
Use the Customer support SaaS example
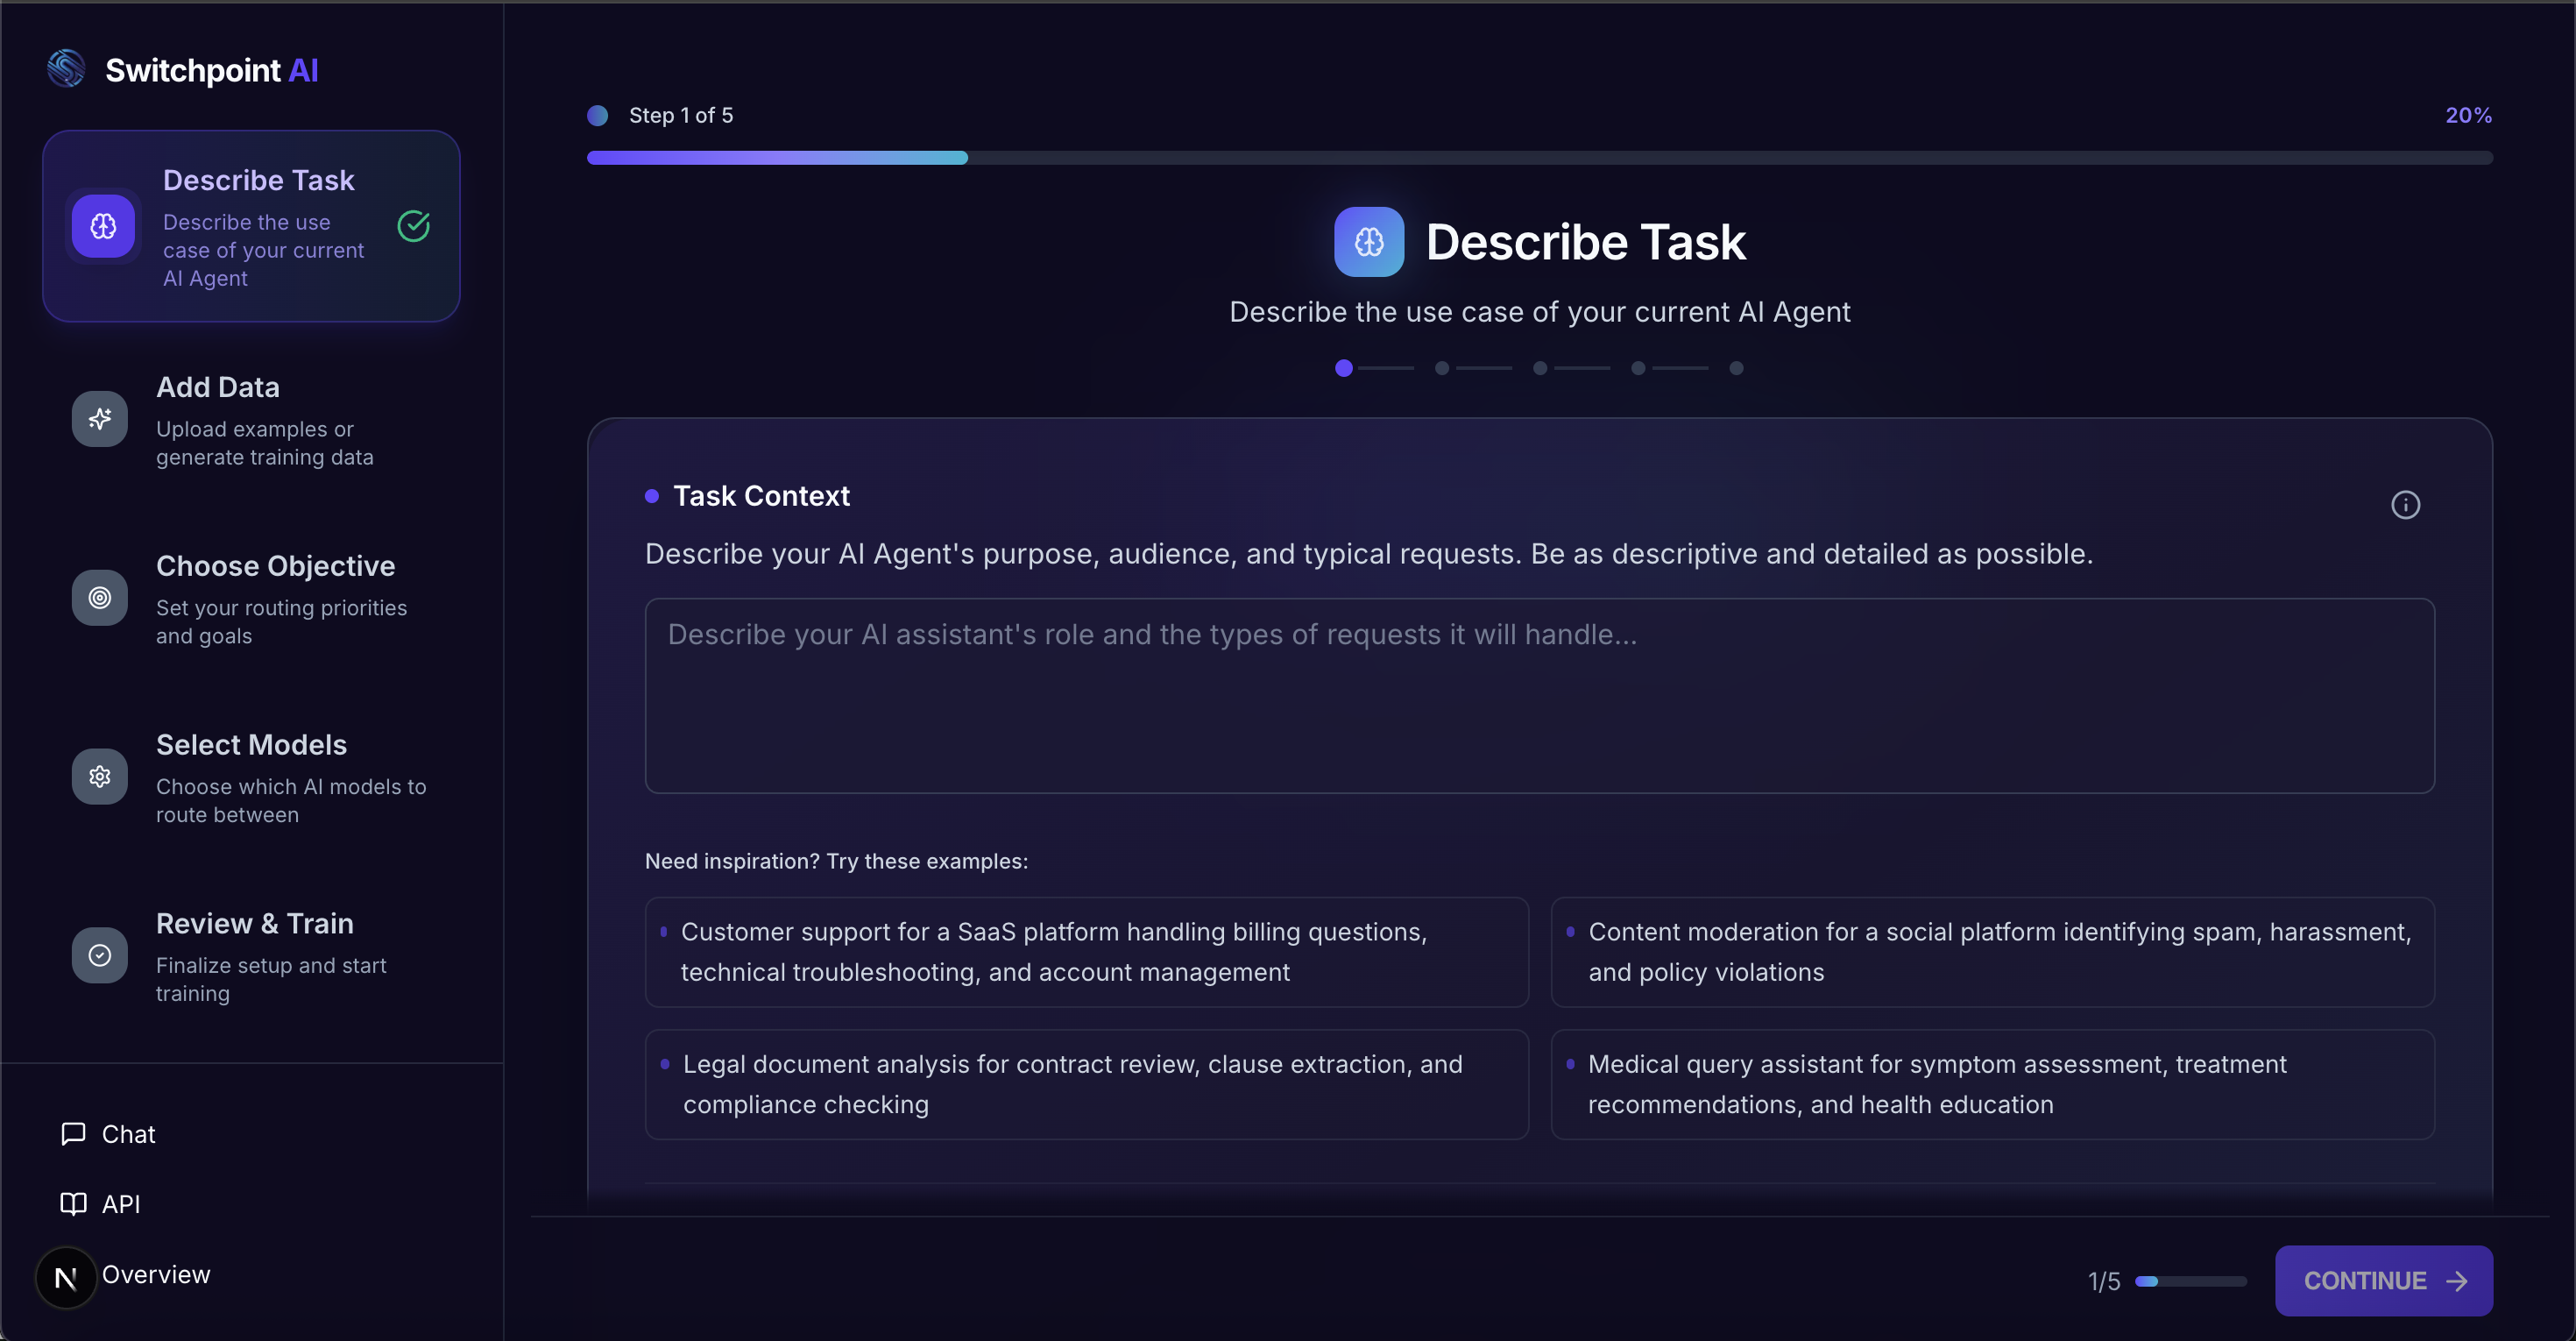1086,951
